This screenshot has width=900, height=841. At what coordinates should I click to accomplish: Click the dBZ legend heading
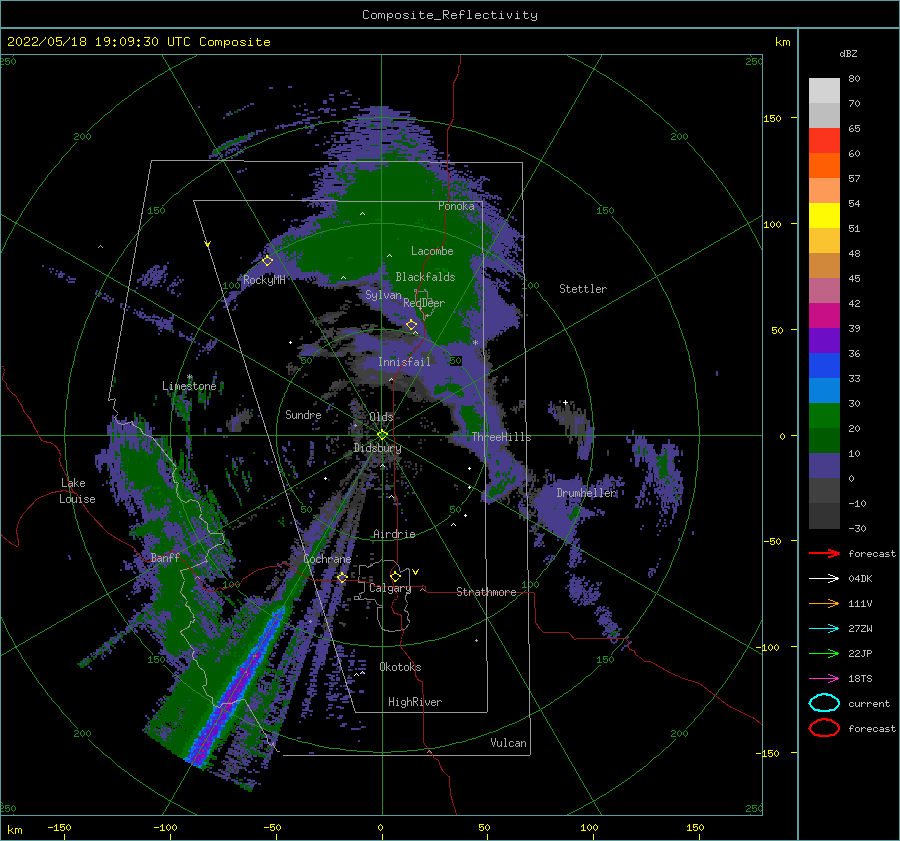coord(848,53)
